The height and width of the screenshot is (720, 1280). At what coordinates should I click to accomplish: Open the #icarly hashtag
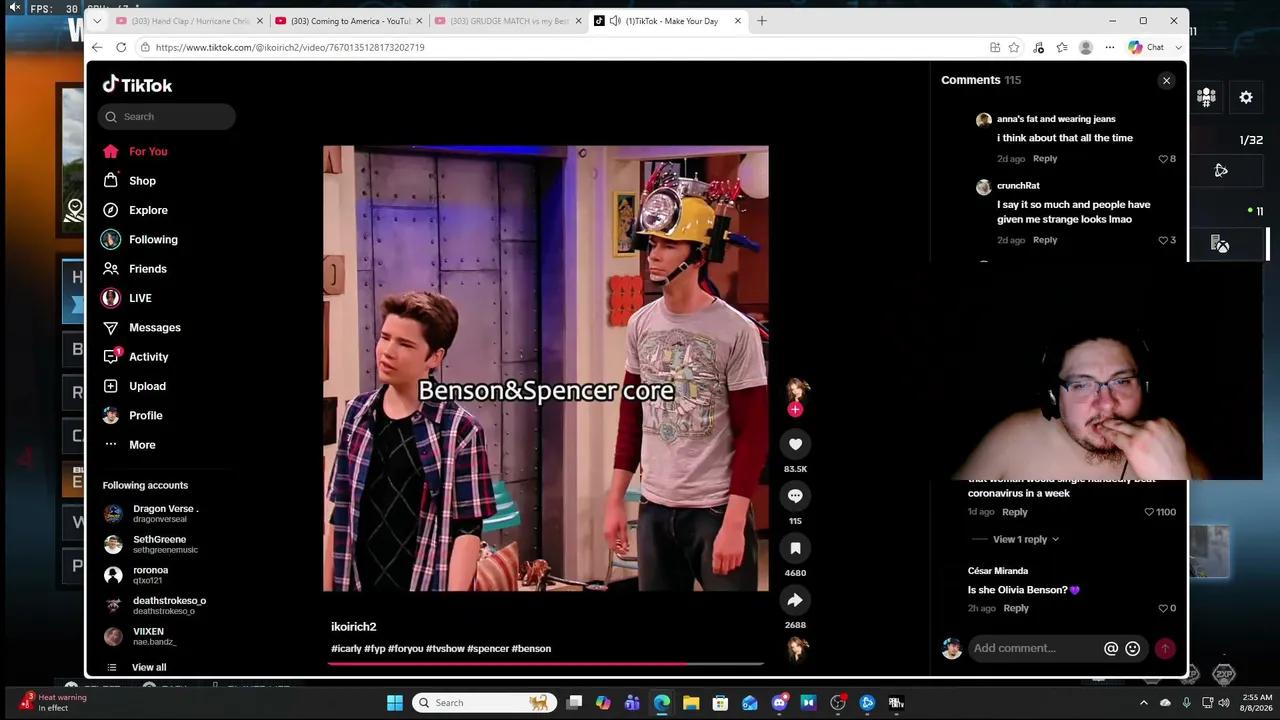point(346,649)
